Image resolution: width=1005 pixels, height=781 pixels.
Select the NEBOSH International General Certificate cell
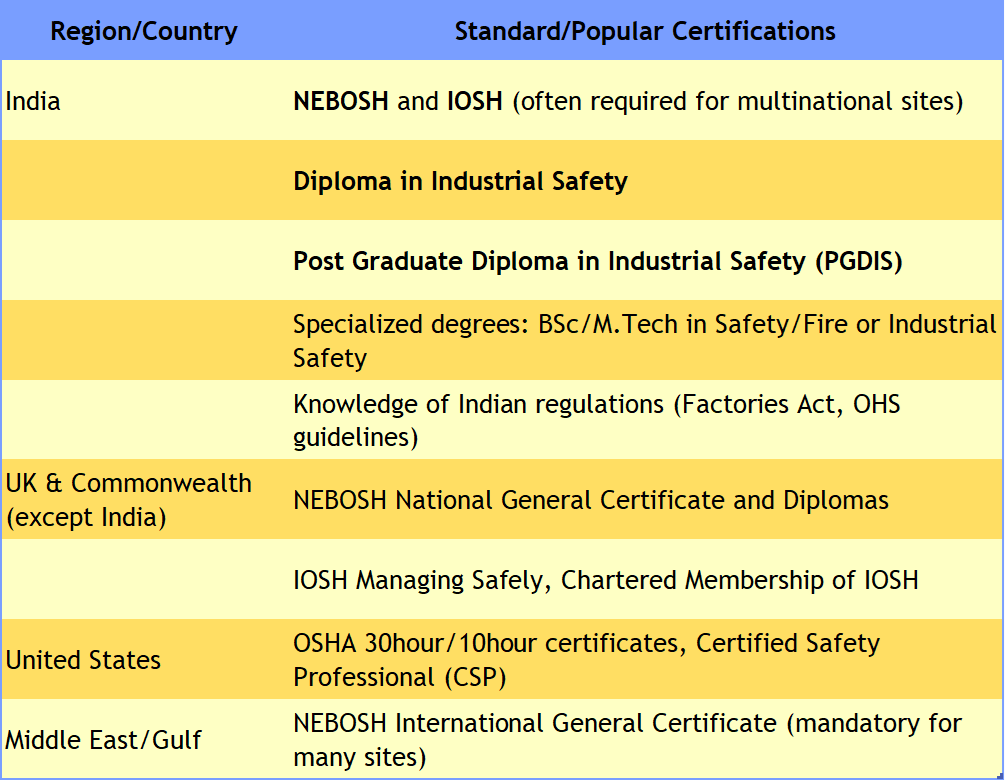coord(627,739)
